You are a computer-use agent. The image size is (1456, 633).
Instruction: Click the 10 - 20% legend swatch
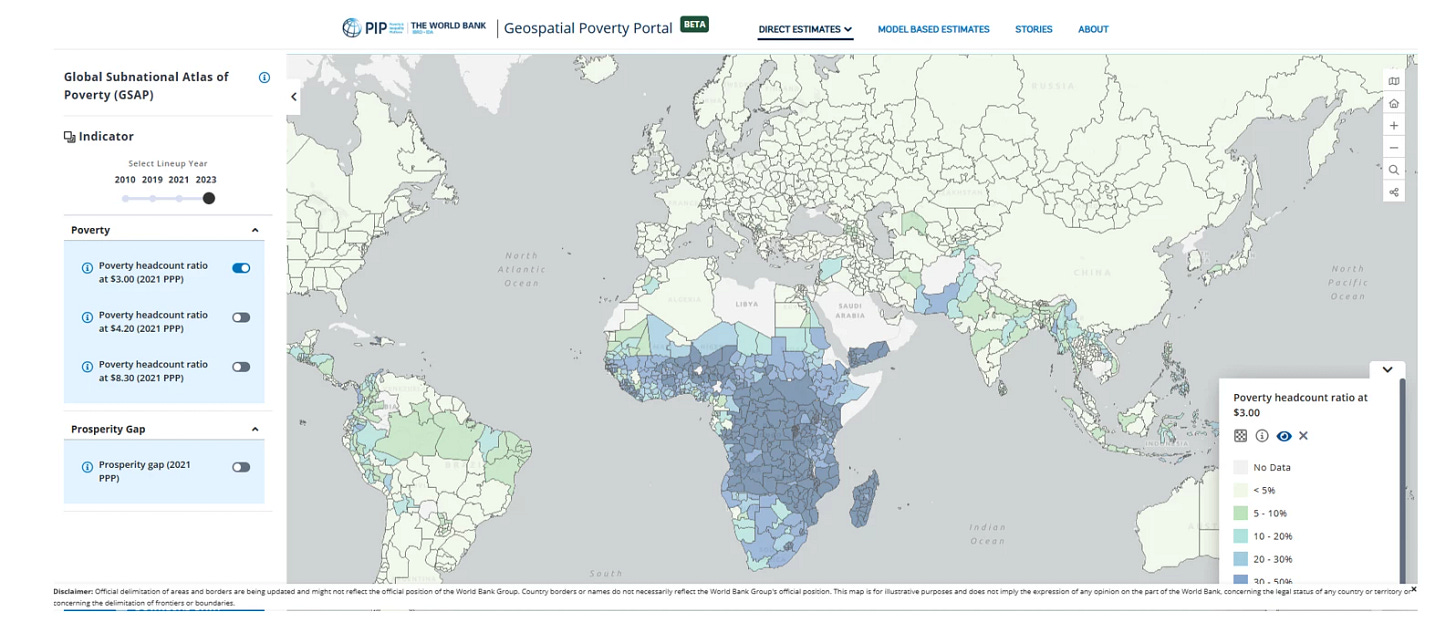[1240, 536]
